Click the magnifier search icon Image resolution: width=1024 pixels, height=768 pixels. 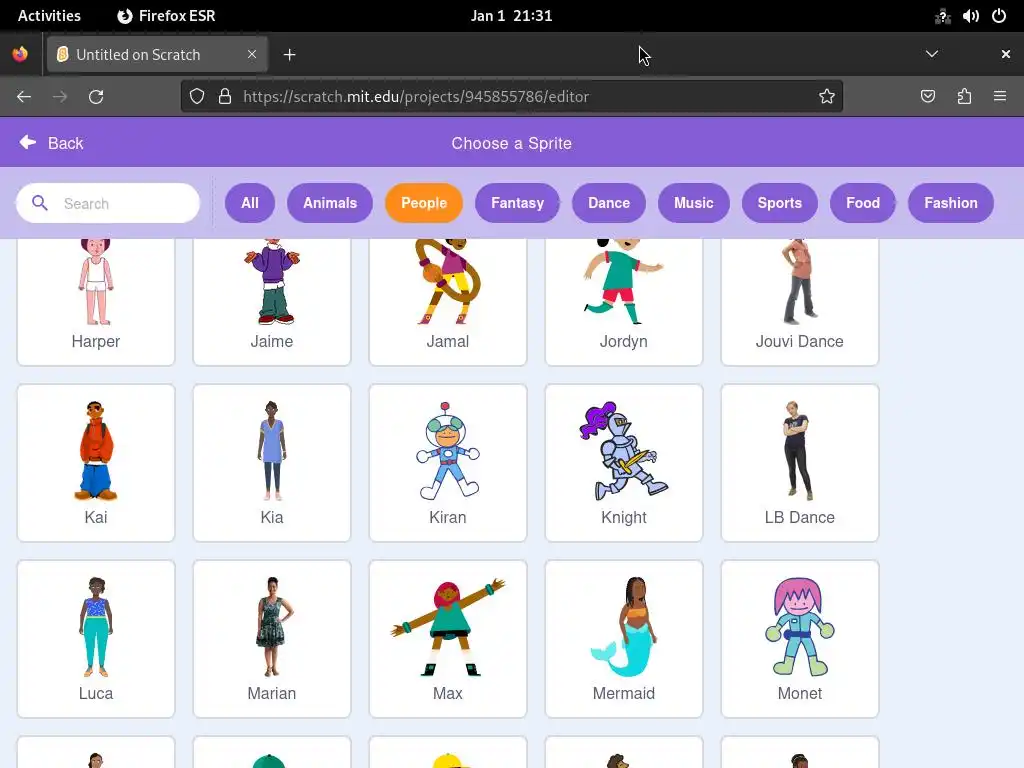click(40, 203)
